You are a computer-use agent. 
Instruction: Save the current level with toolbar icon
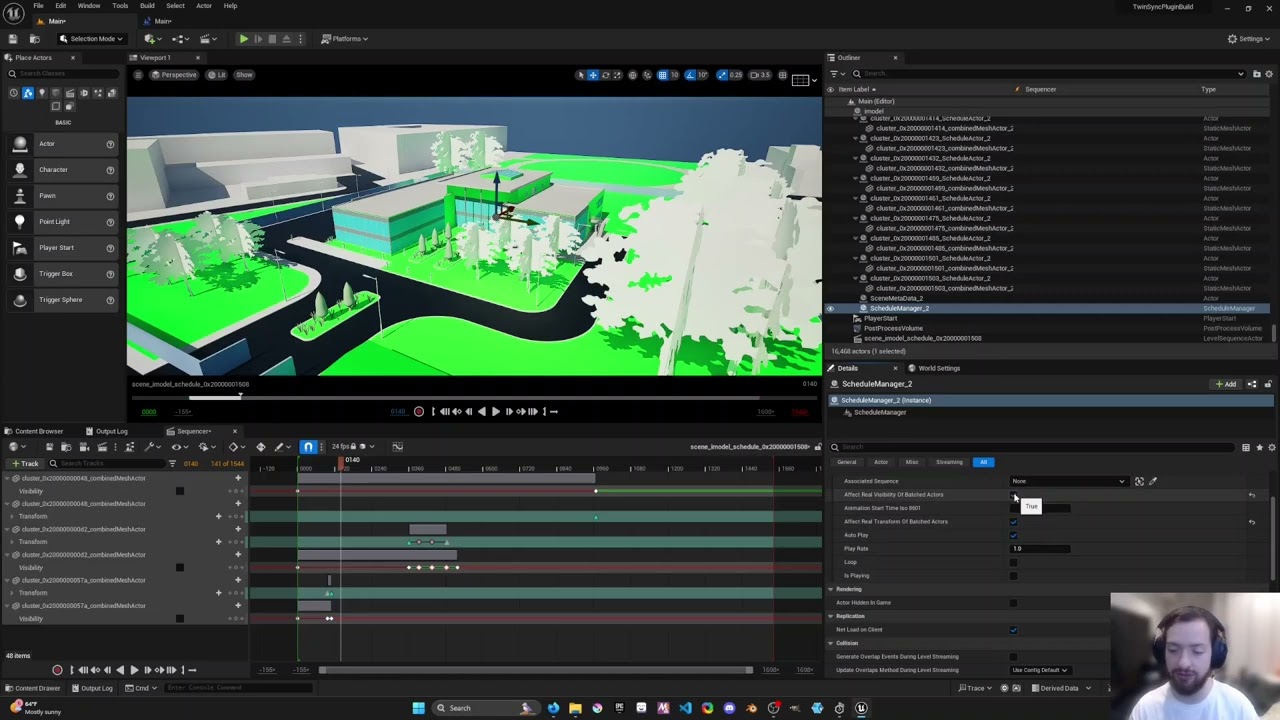click(13, 39)
